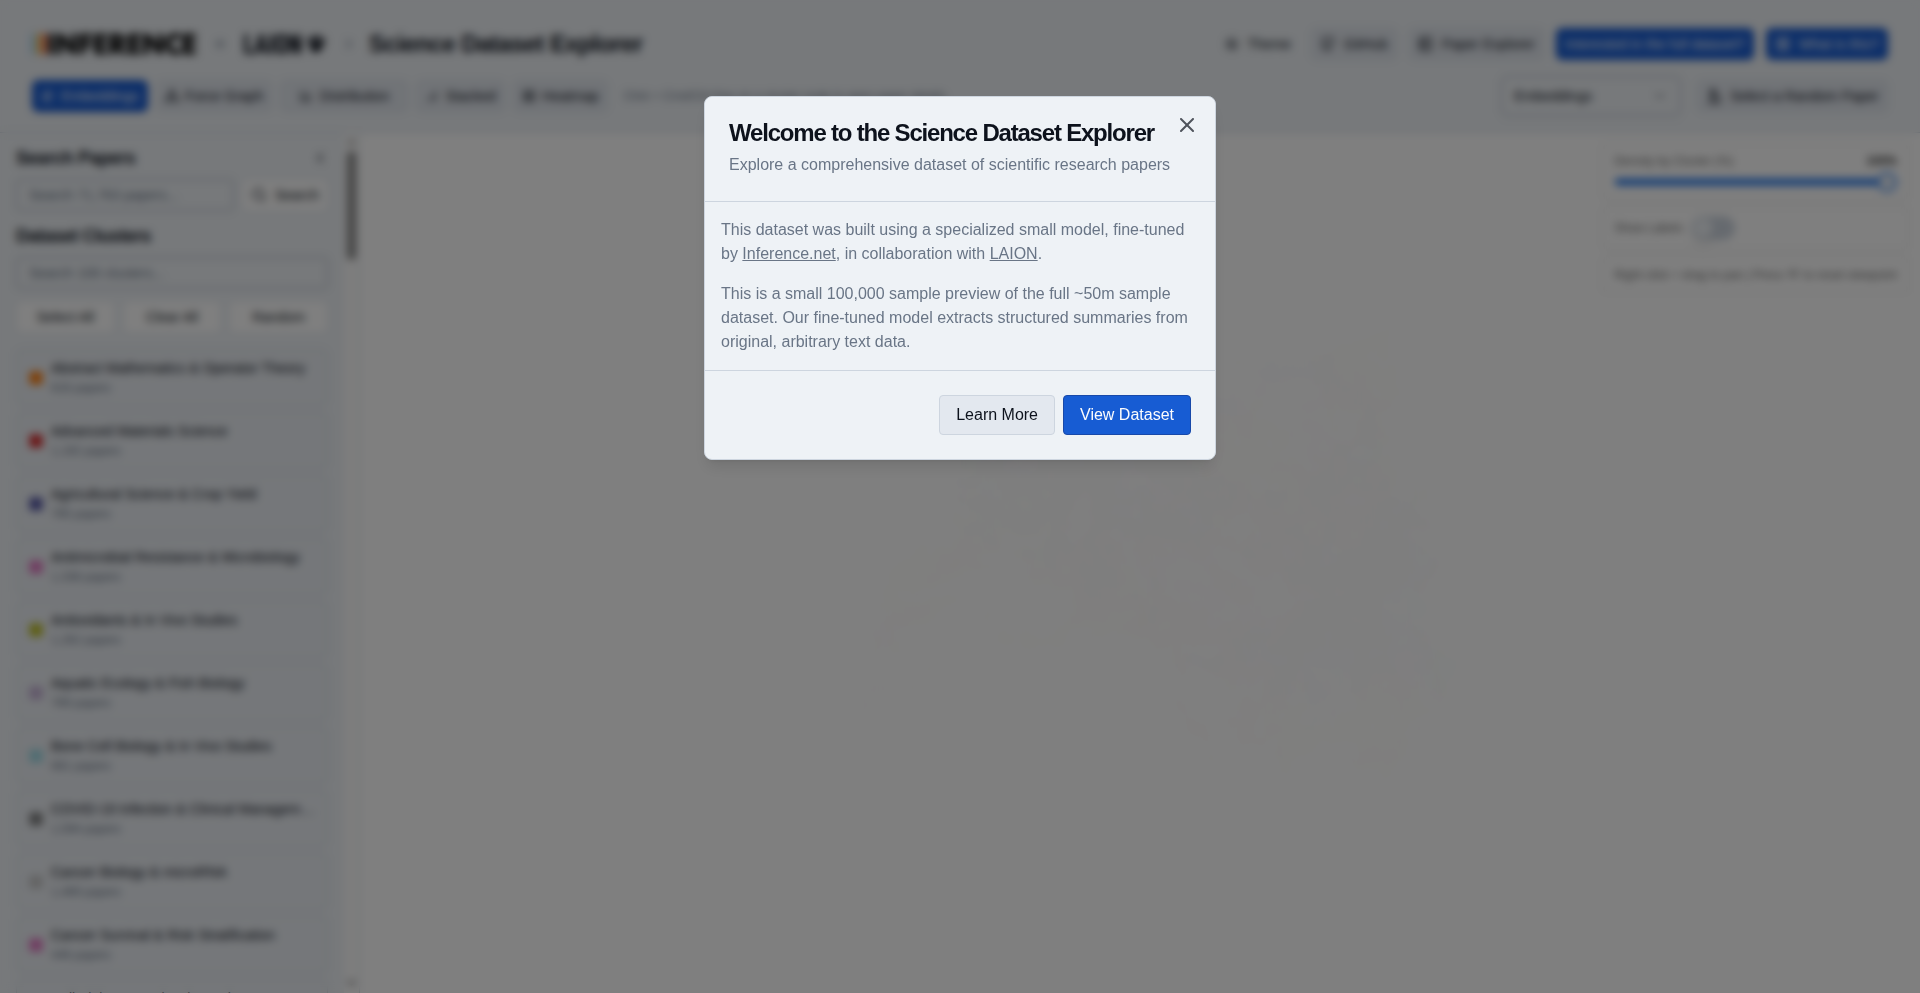Click the search papers input field

126,195
